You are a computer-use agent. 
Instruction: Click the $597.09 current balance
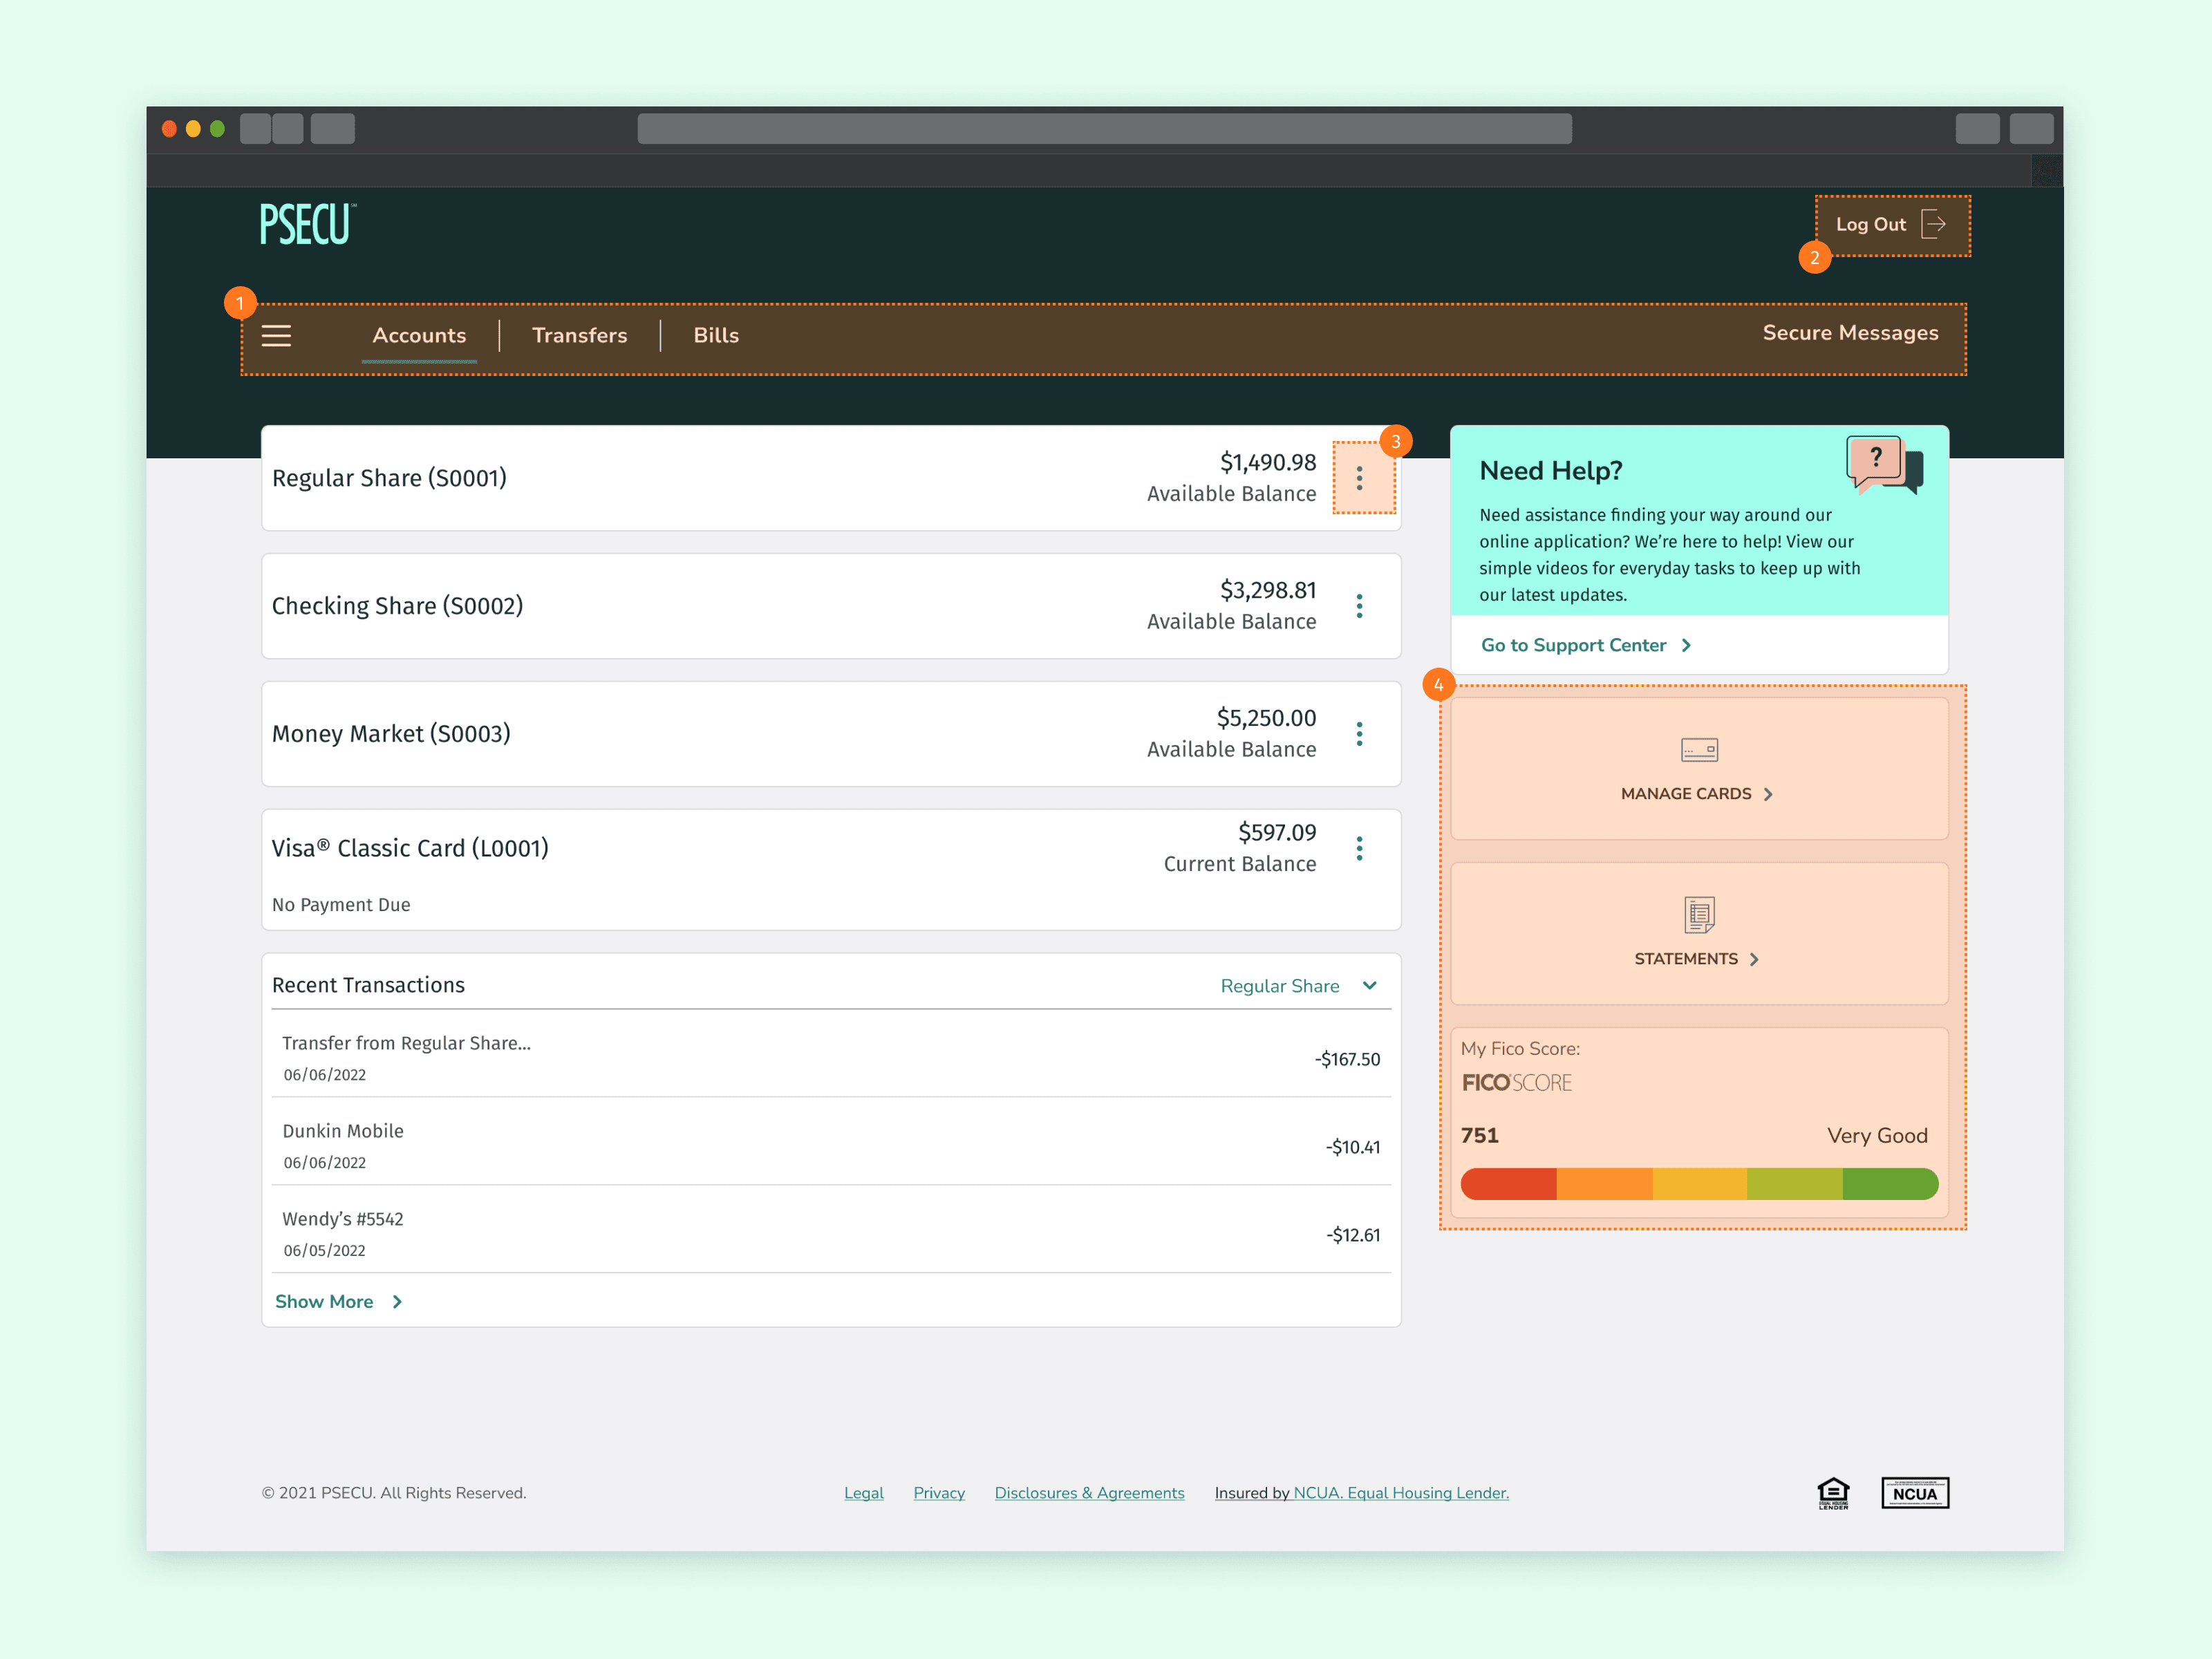coord(1277,832)
